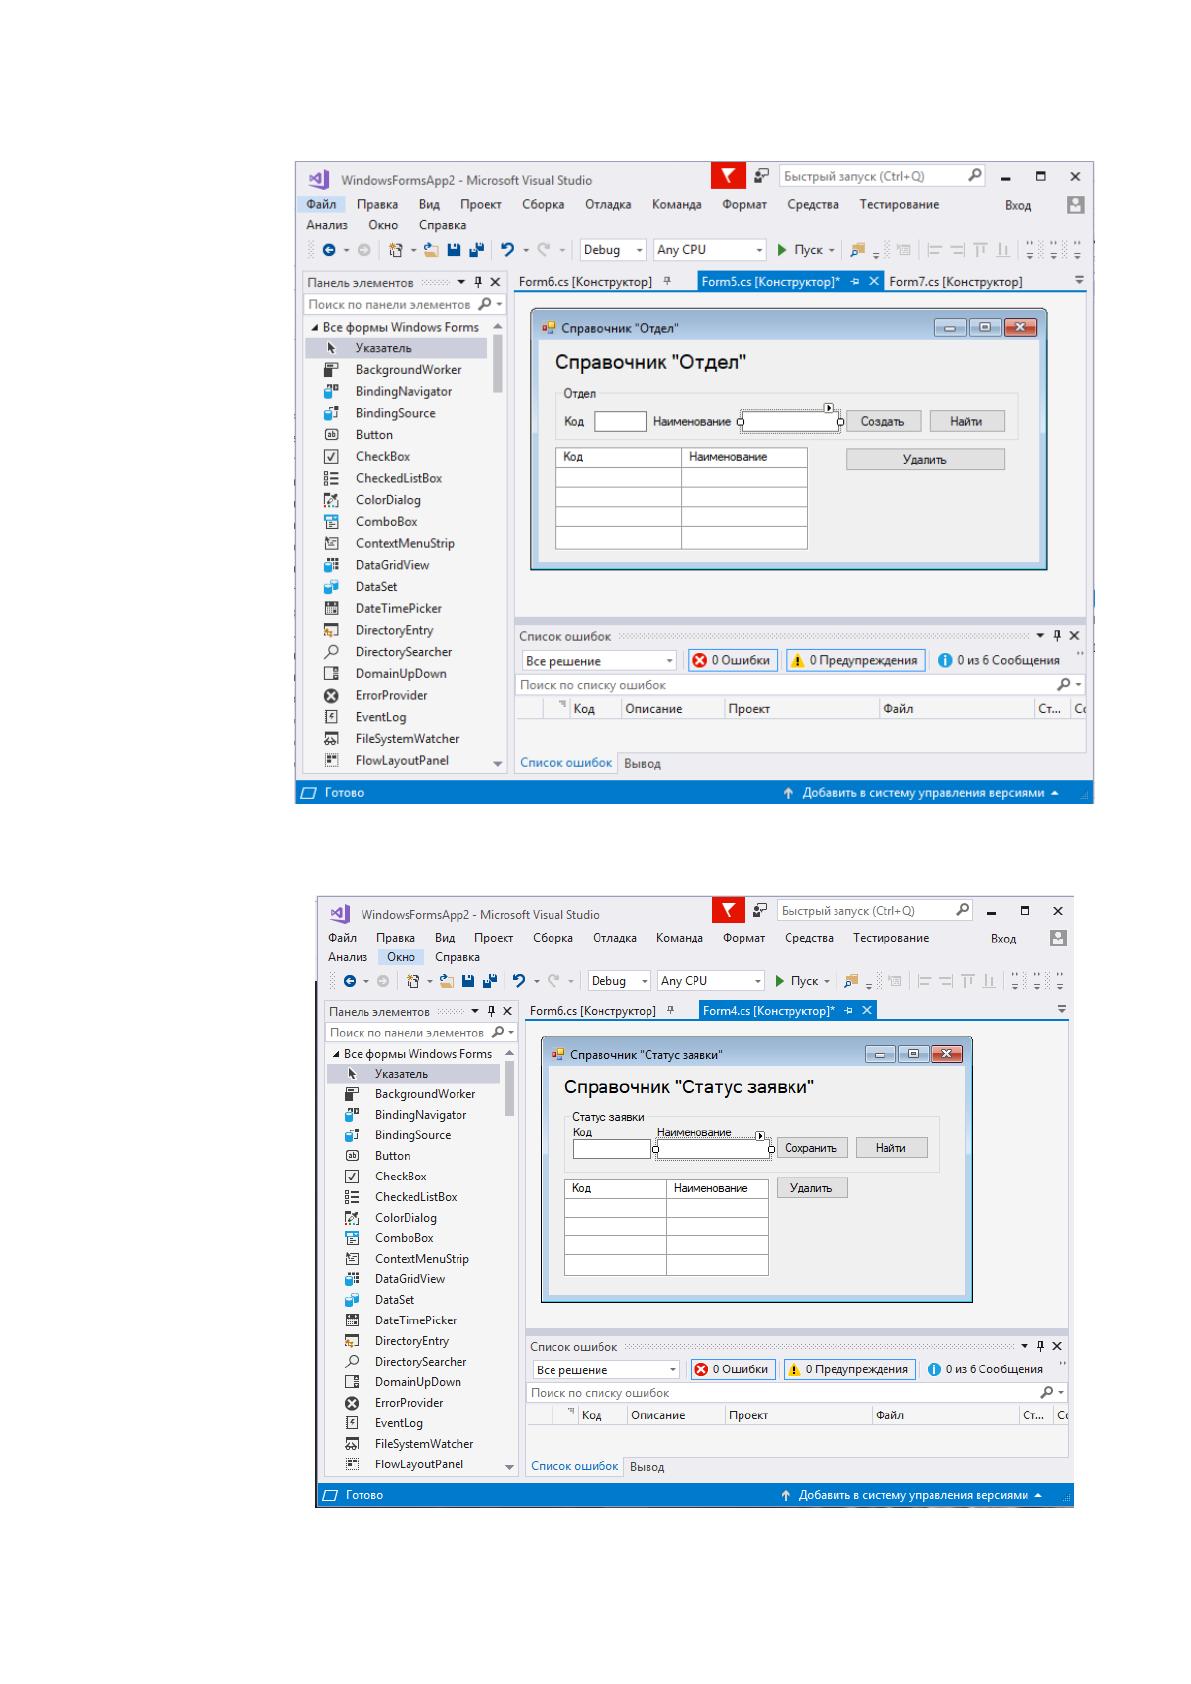Click the green Пуск run button in the Form4 window
Viewport: 1191px width, 1684px height.
pos(803,981)
